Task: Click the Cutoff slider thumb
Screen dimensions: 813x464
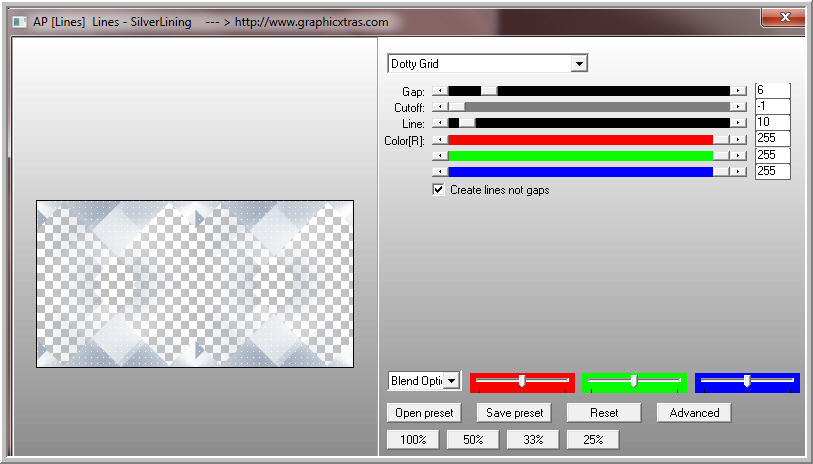Action: click(457, 107)
